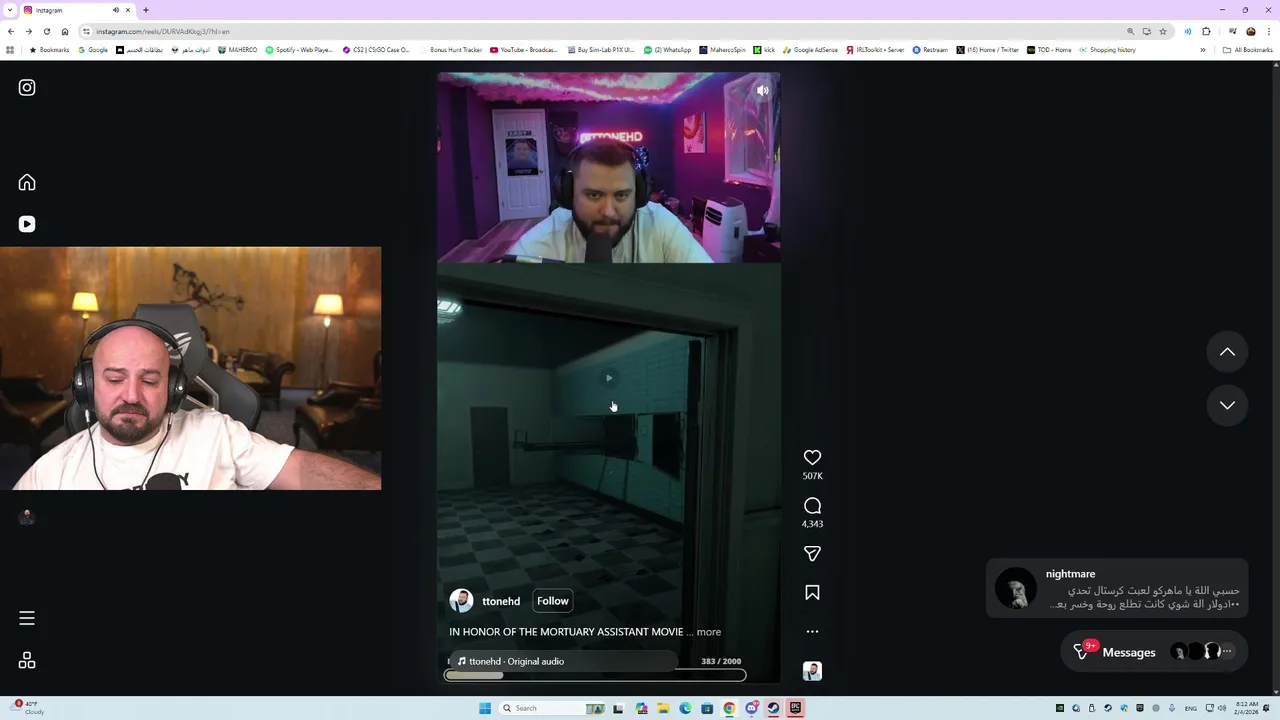Open Home / Twitter bookmark
The image size is (1280, 720).
[x=988, y=50]
